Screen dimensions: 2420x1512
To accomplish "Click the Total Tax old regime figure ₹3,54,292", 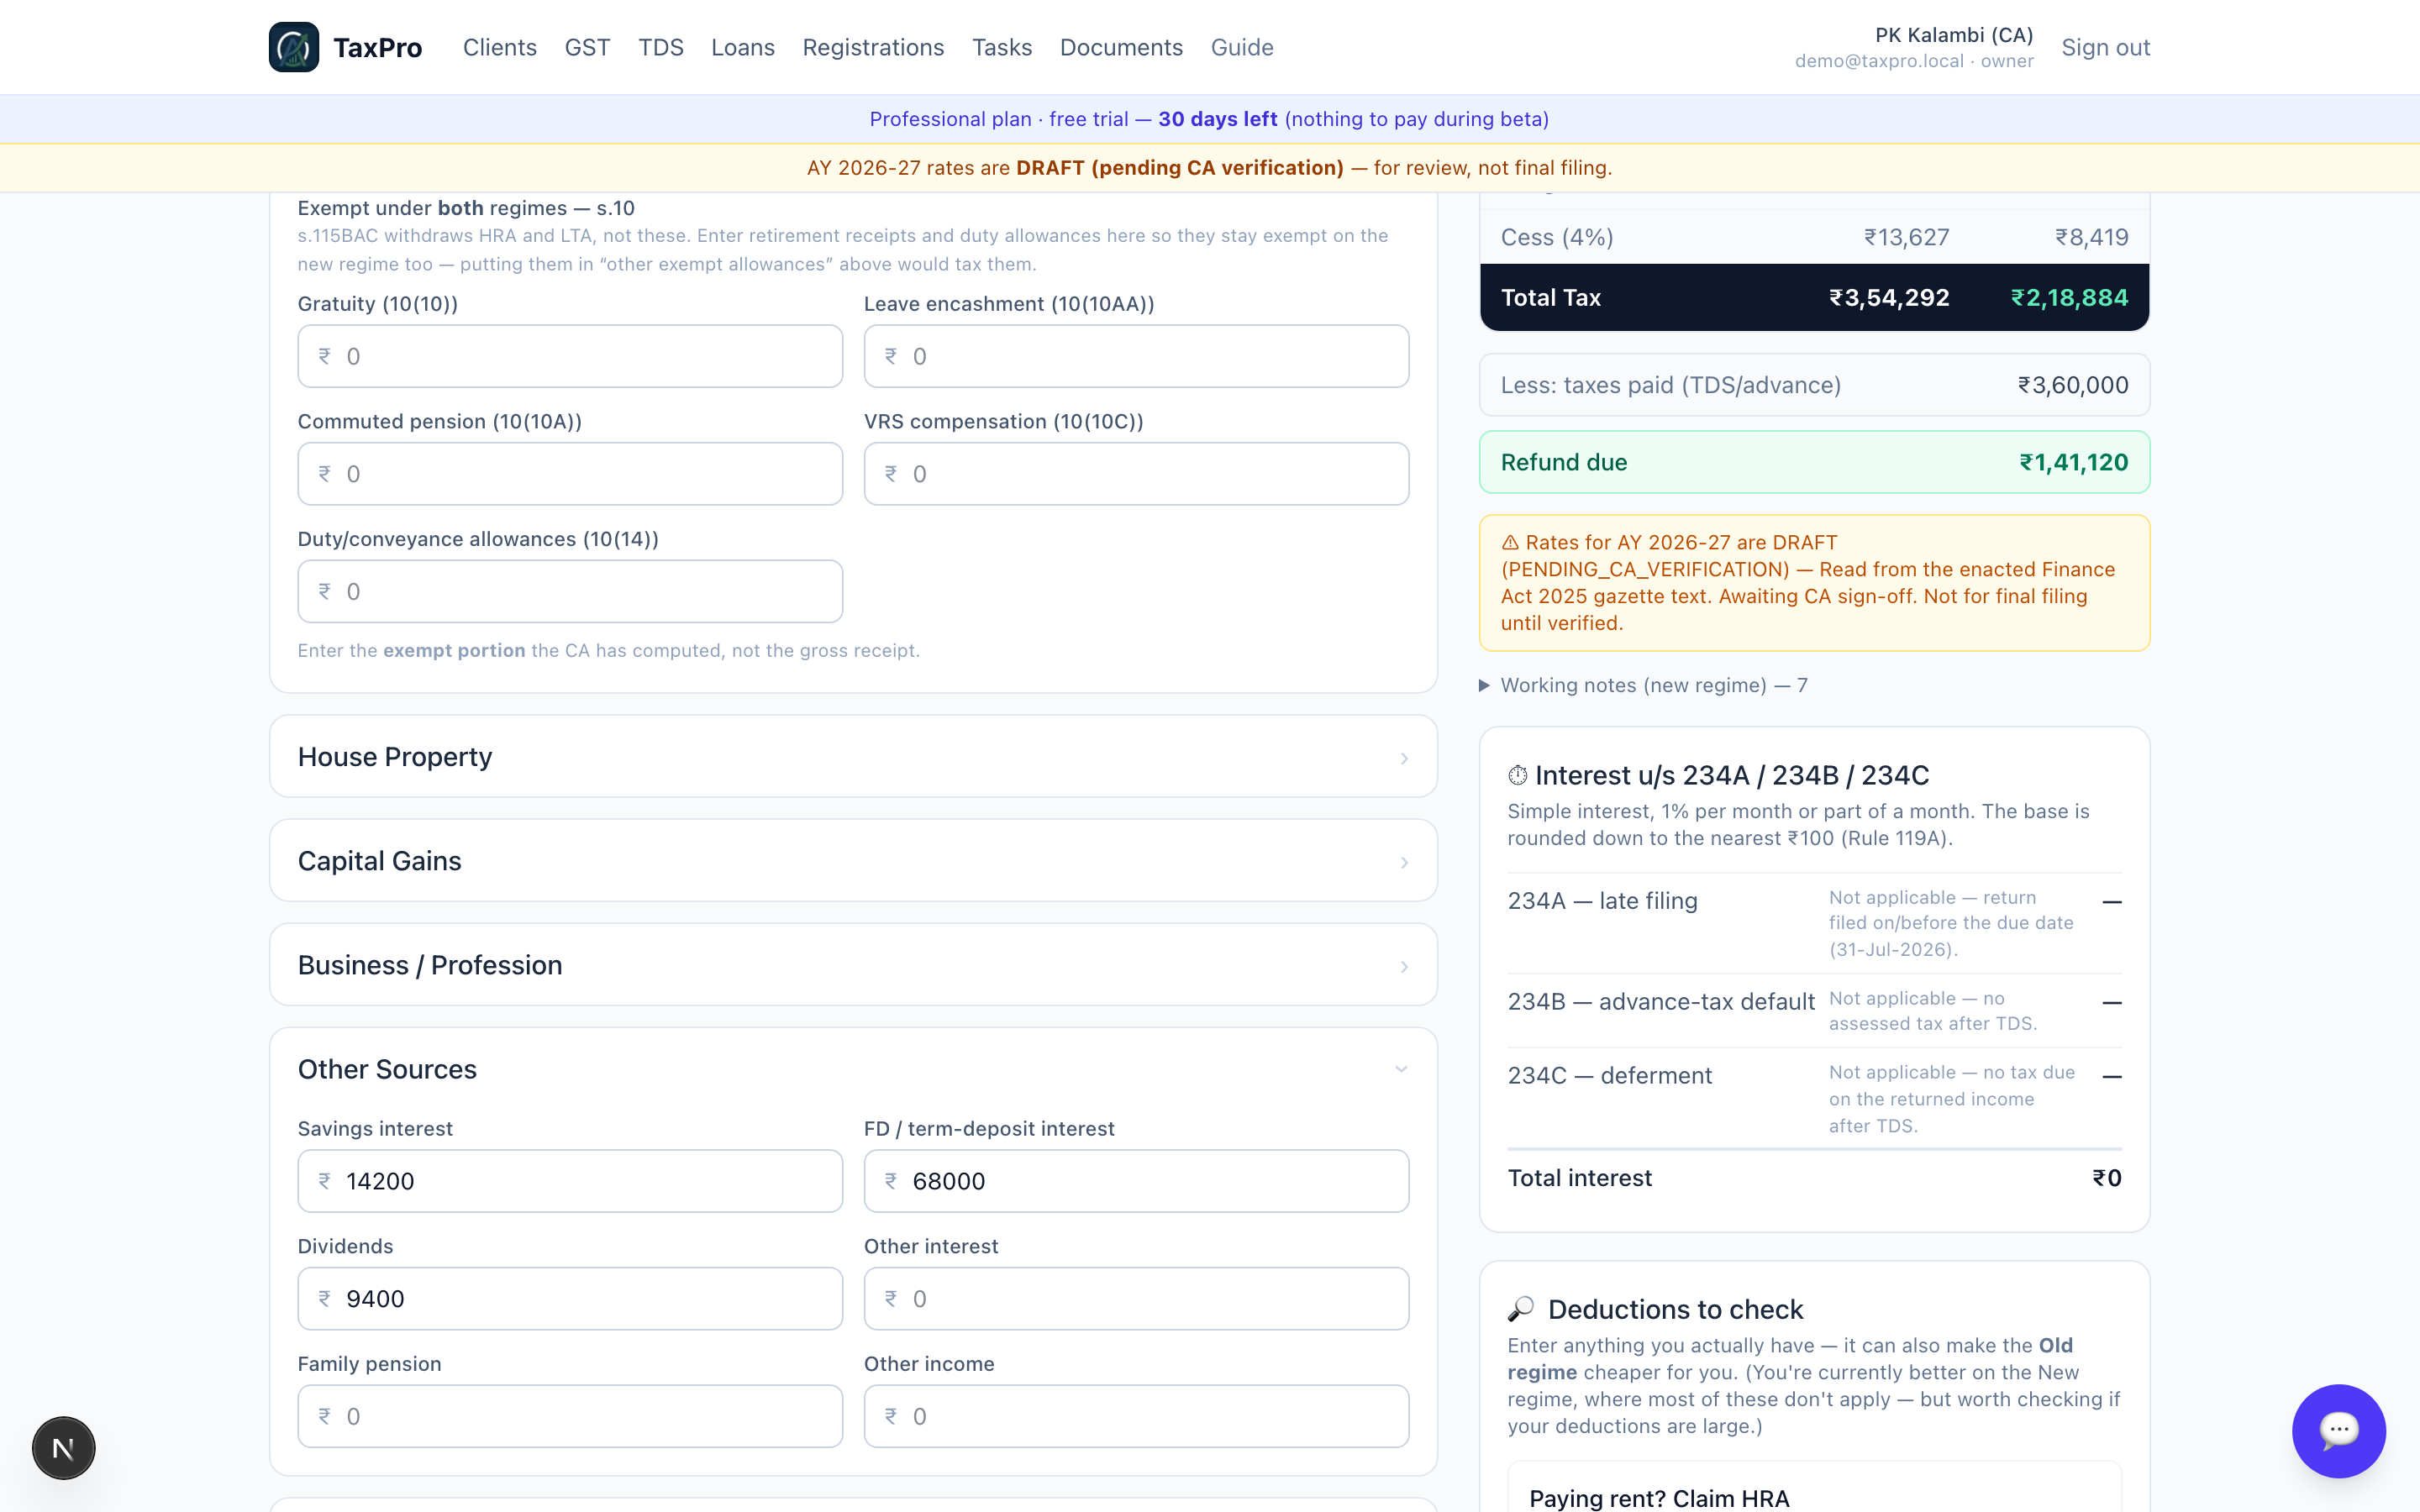I will (x=1889, y=297).
